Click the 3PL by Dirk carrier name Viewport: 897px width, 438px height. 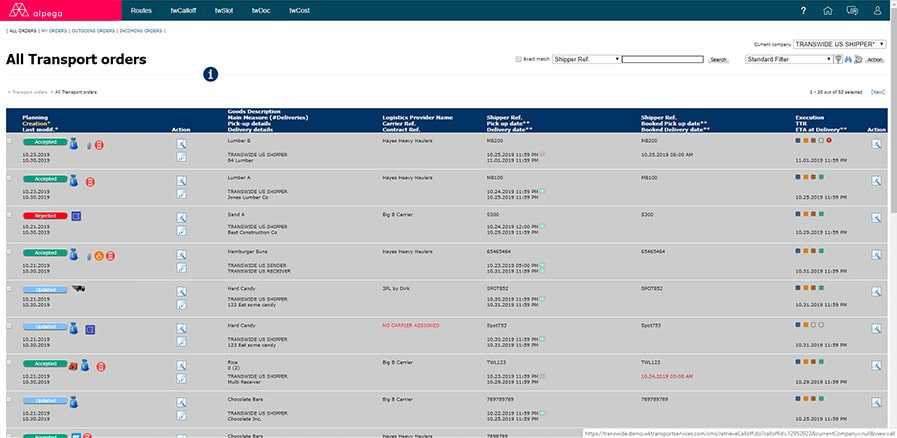[396, 289]
